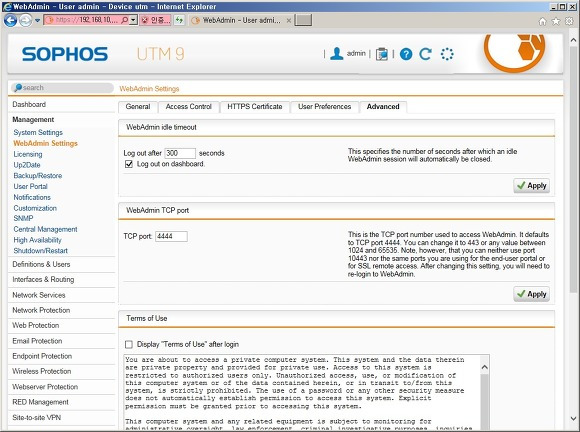Close the WebAdmin browser tab
This screenshot has height=432, width=580.
click(x=289, y=20)
